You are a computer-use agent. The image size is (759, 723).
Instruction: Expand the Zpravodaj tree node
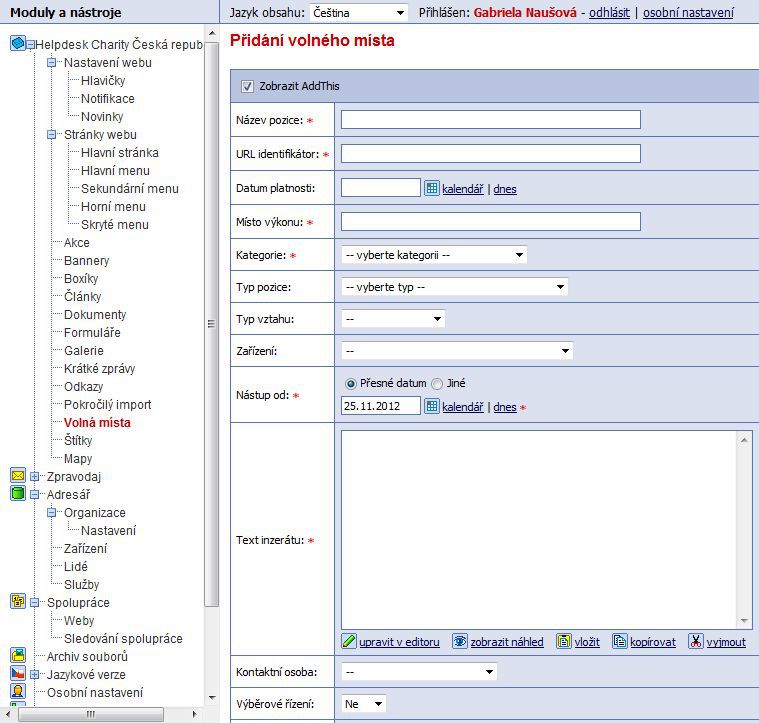tap(34, 476)
